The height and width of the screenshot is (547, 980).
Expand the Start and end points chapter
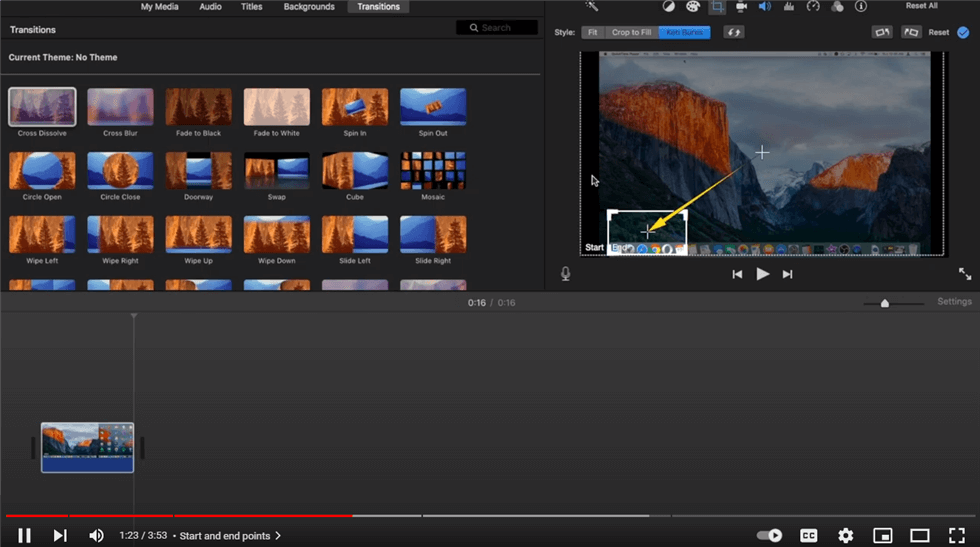click(231, 536)
